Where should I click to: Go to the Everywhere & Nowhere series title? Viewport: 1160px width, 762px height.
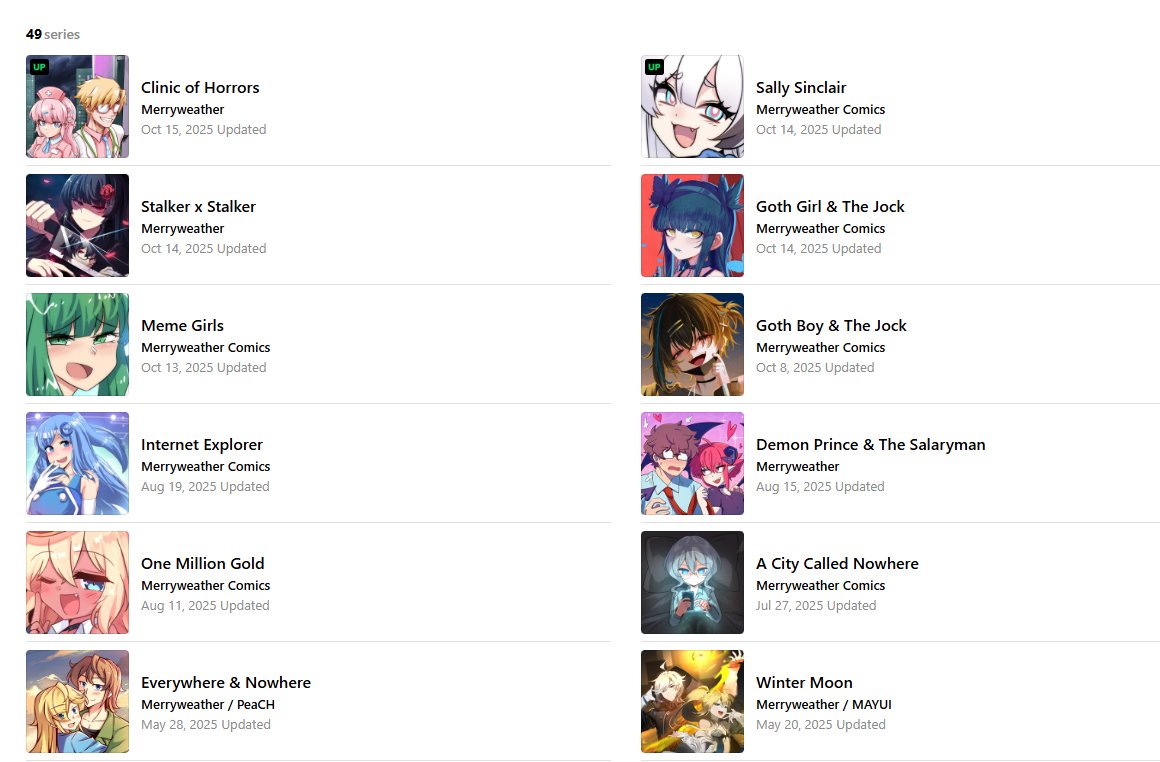[226, 683]
